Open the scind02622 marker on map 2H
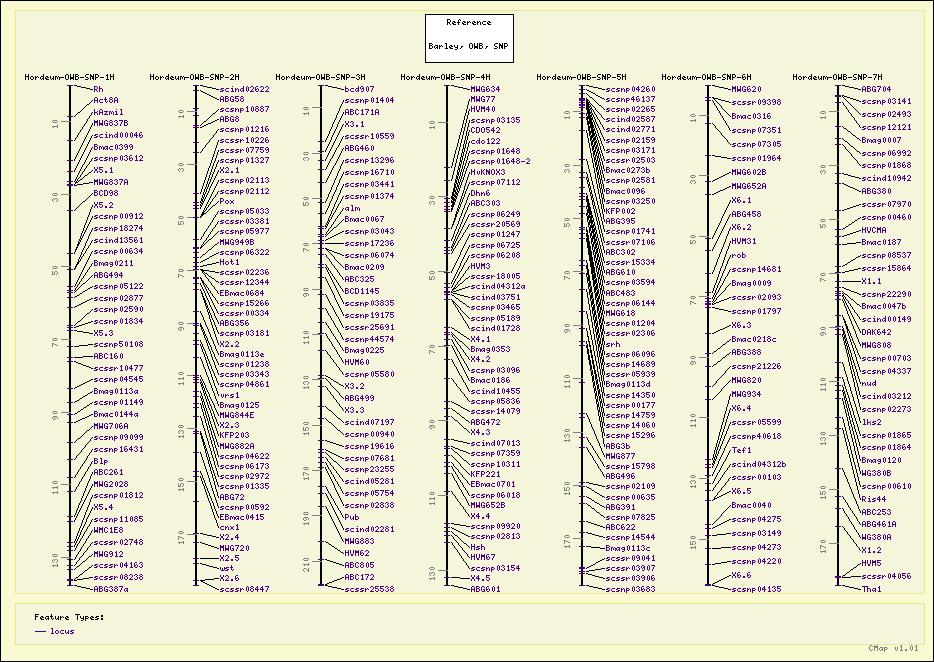Viewport: 934px width, 662px height. click(x=244, y=88)
